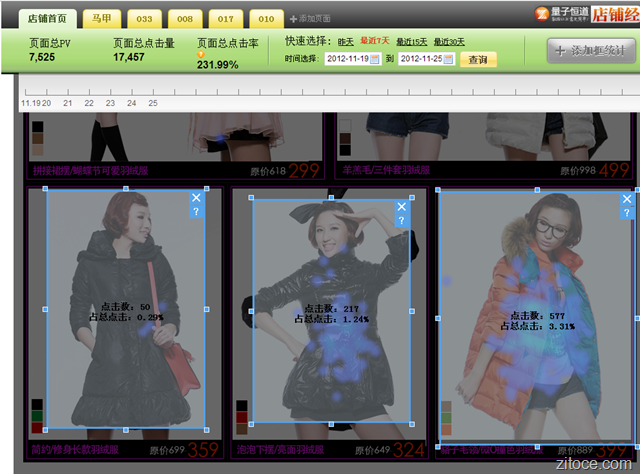The image size is (640, 474).
Task: Choose the 昨天 quick range
Action: click(345, 41)
